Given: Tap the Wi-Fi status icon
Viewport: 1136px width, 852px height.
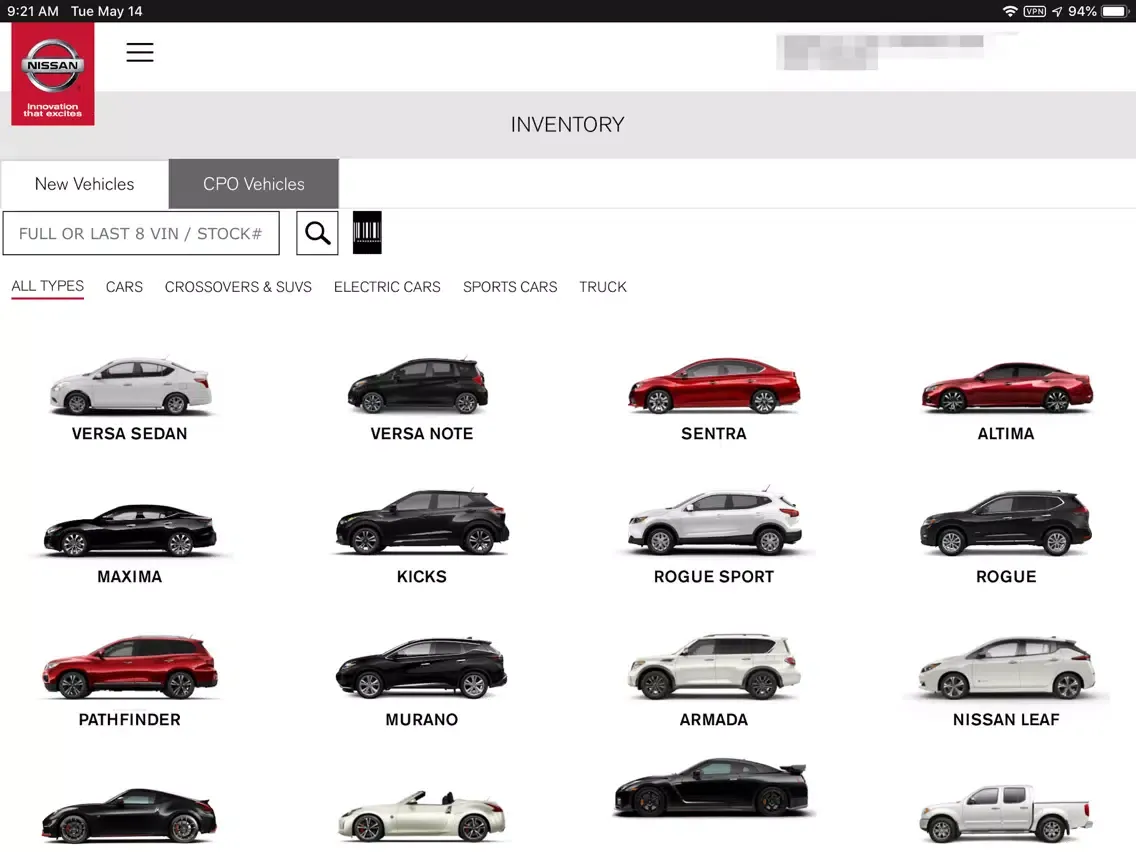Looking at the screenshot, I should (1009, 11).
